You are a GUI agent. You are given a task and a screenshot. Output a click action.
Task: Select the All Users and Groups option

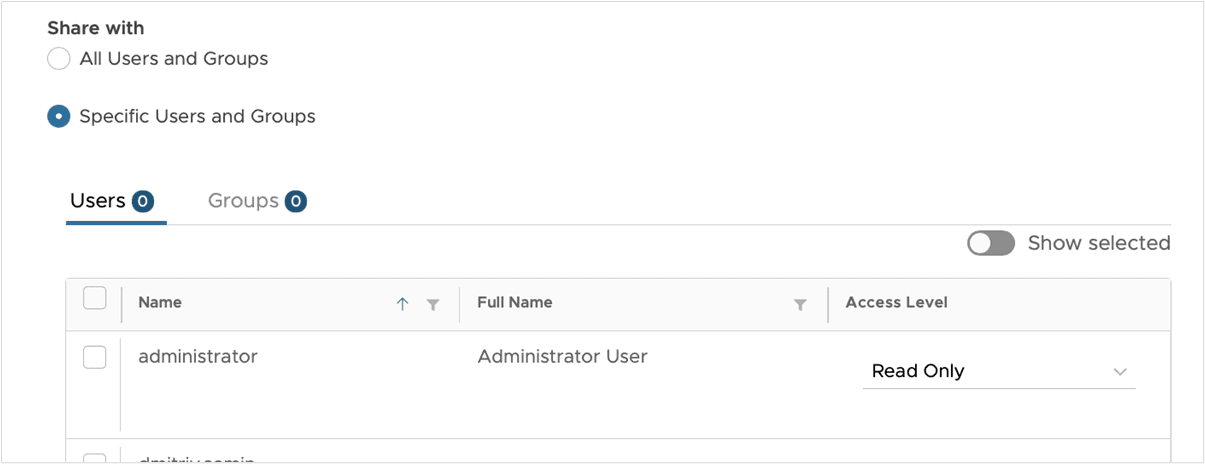click(59, 59)
